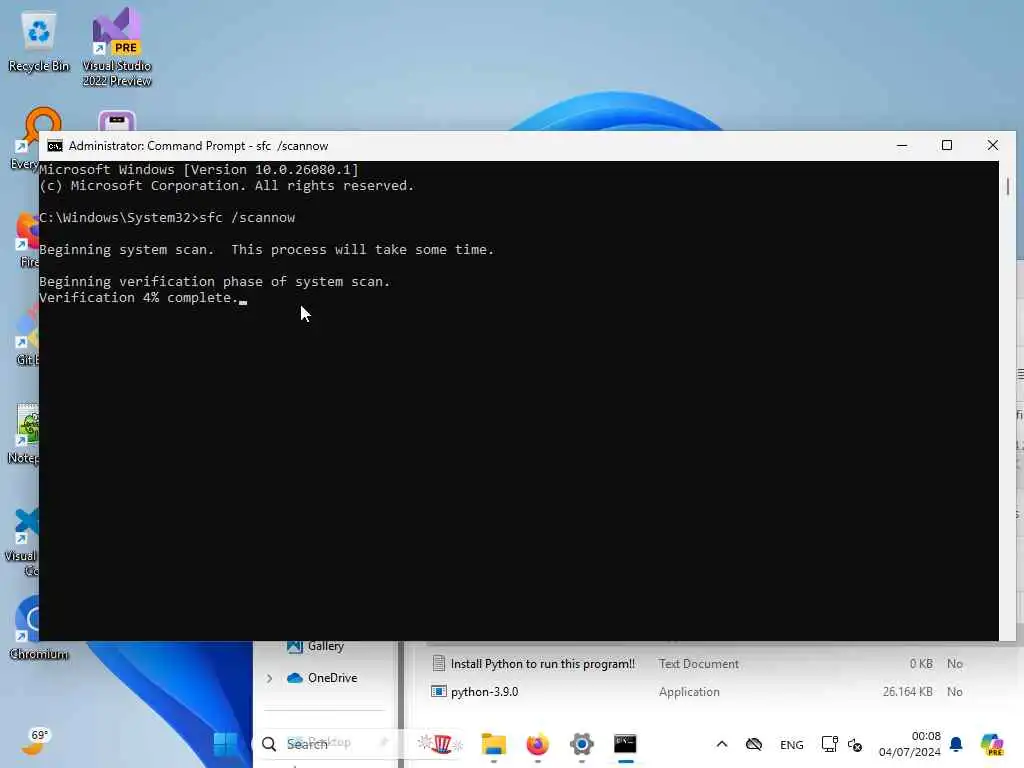Select OneDrive in Explorer navigation pane
Screen dimensions: 1024x768
pyautogui.click(x=332, y=678)
